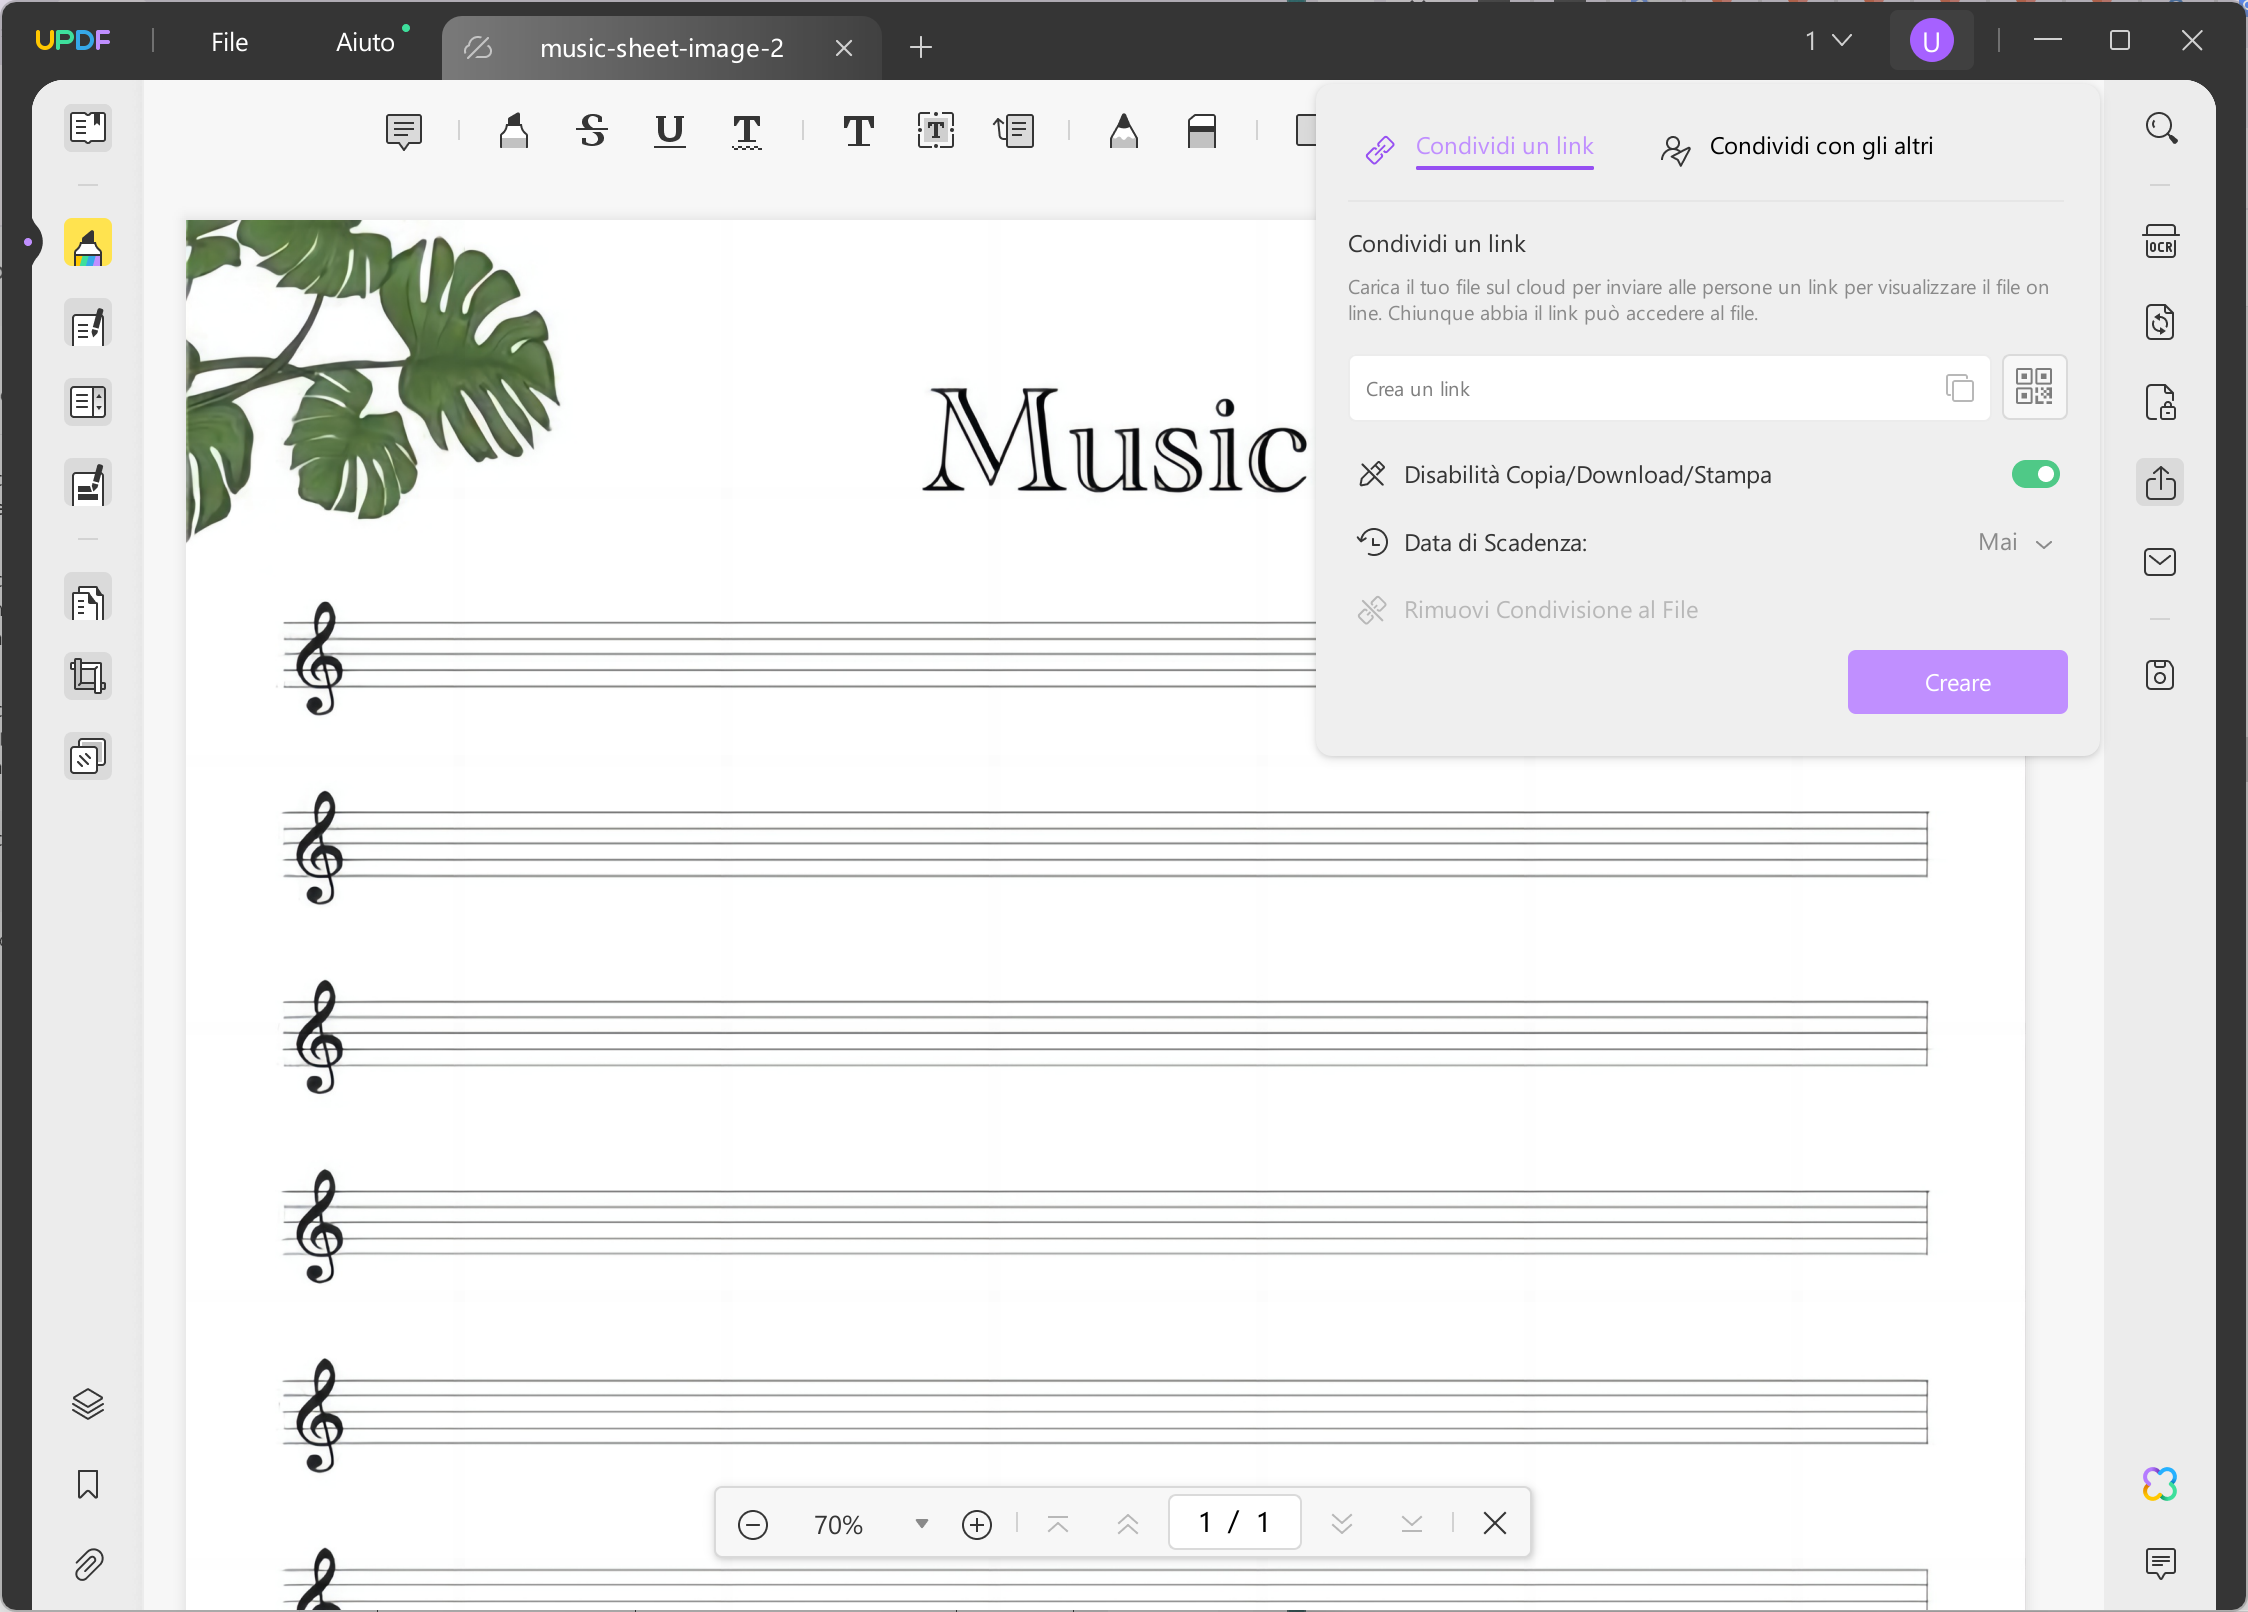Click the 'Crea un link' field
This screenshot has height=1612, width=2248.
(1669, 388)
